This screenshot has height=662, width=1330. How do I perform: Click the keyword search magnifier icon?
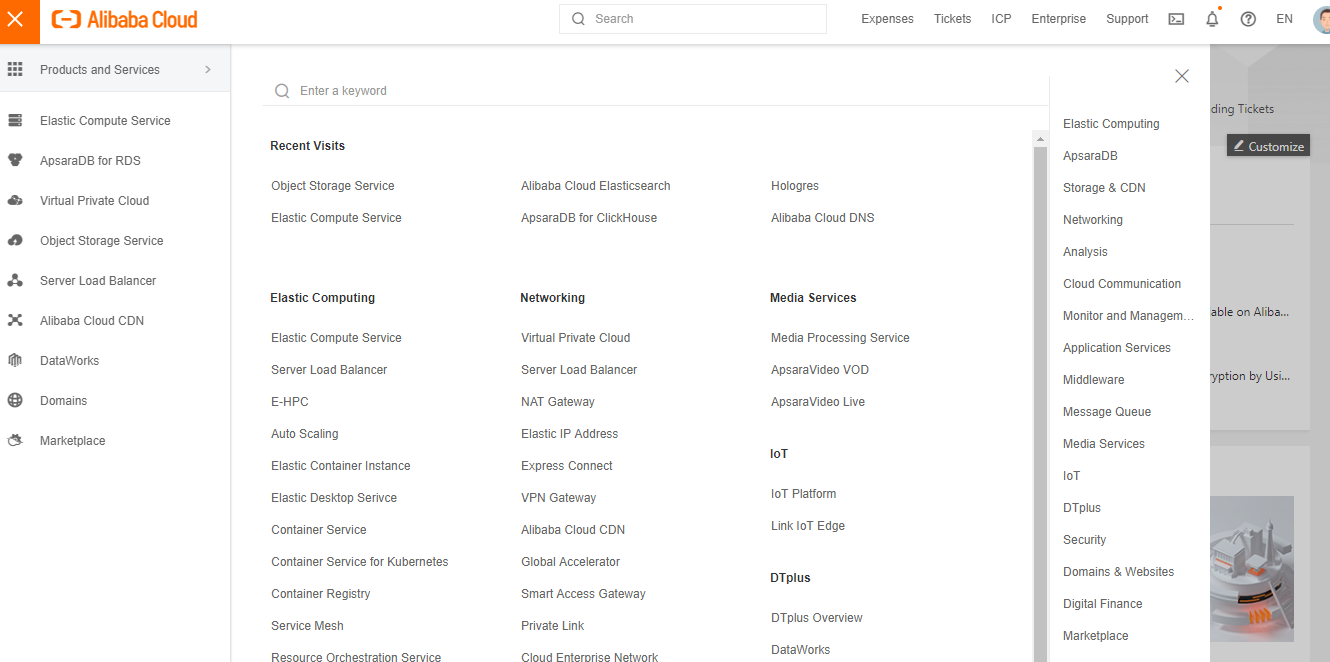click(282, 90)
